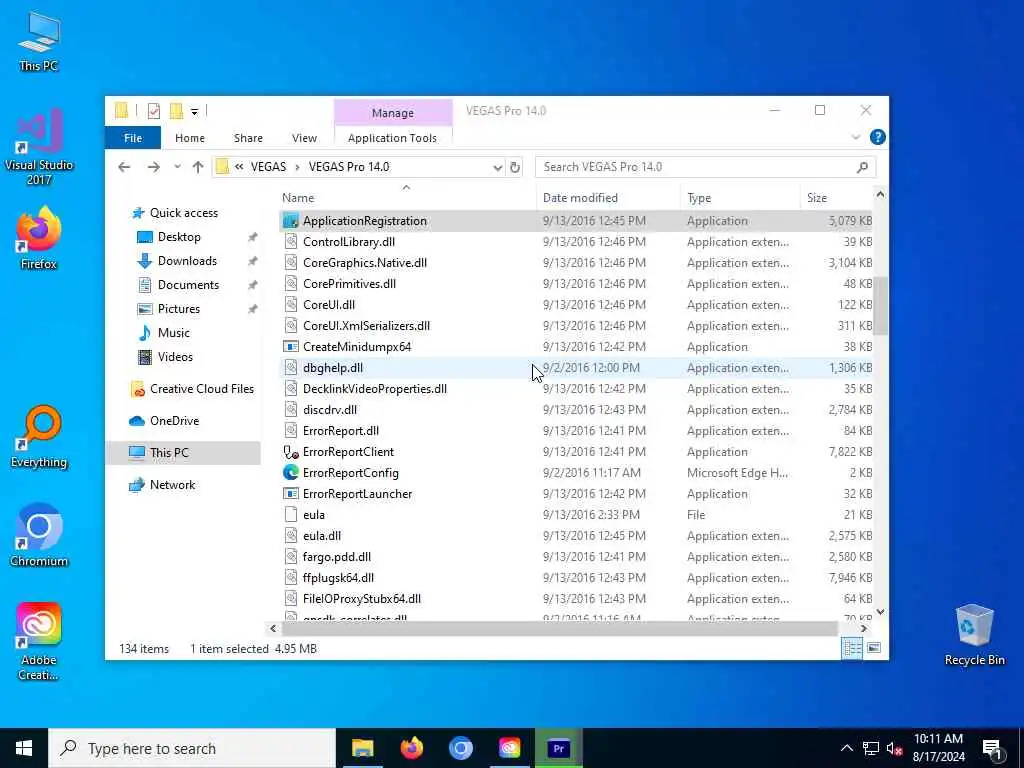
Task: Open the Share ribbon tab
Action: click(248, 138)
